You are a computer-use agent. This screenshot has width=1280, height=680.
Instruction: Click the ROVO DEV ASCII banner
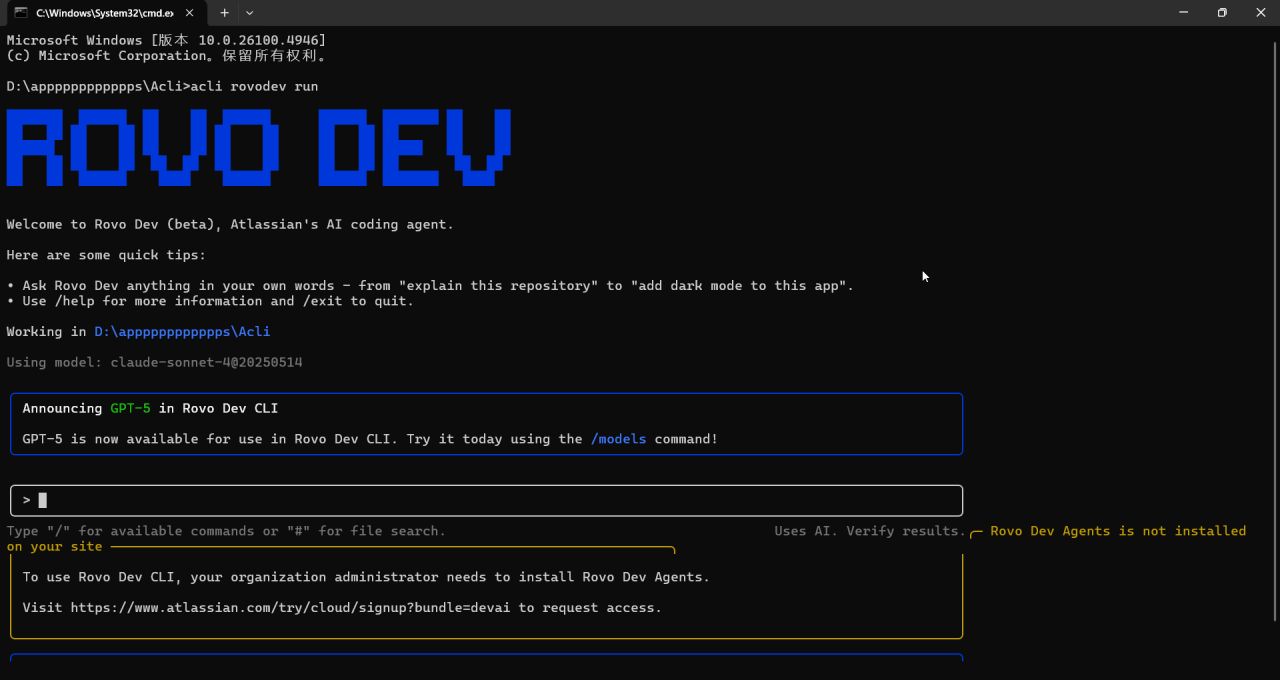point(259,147)
